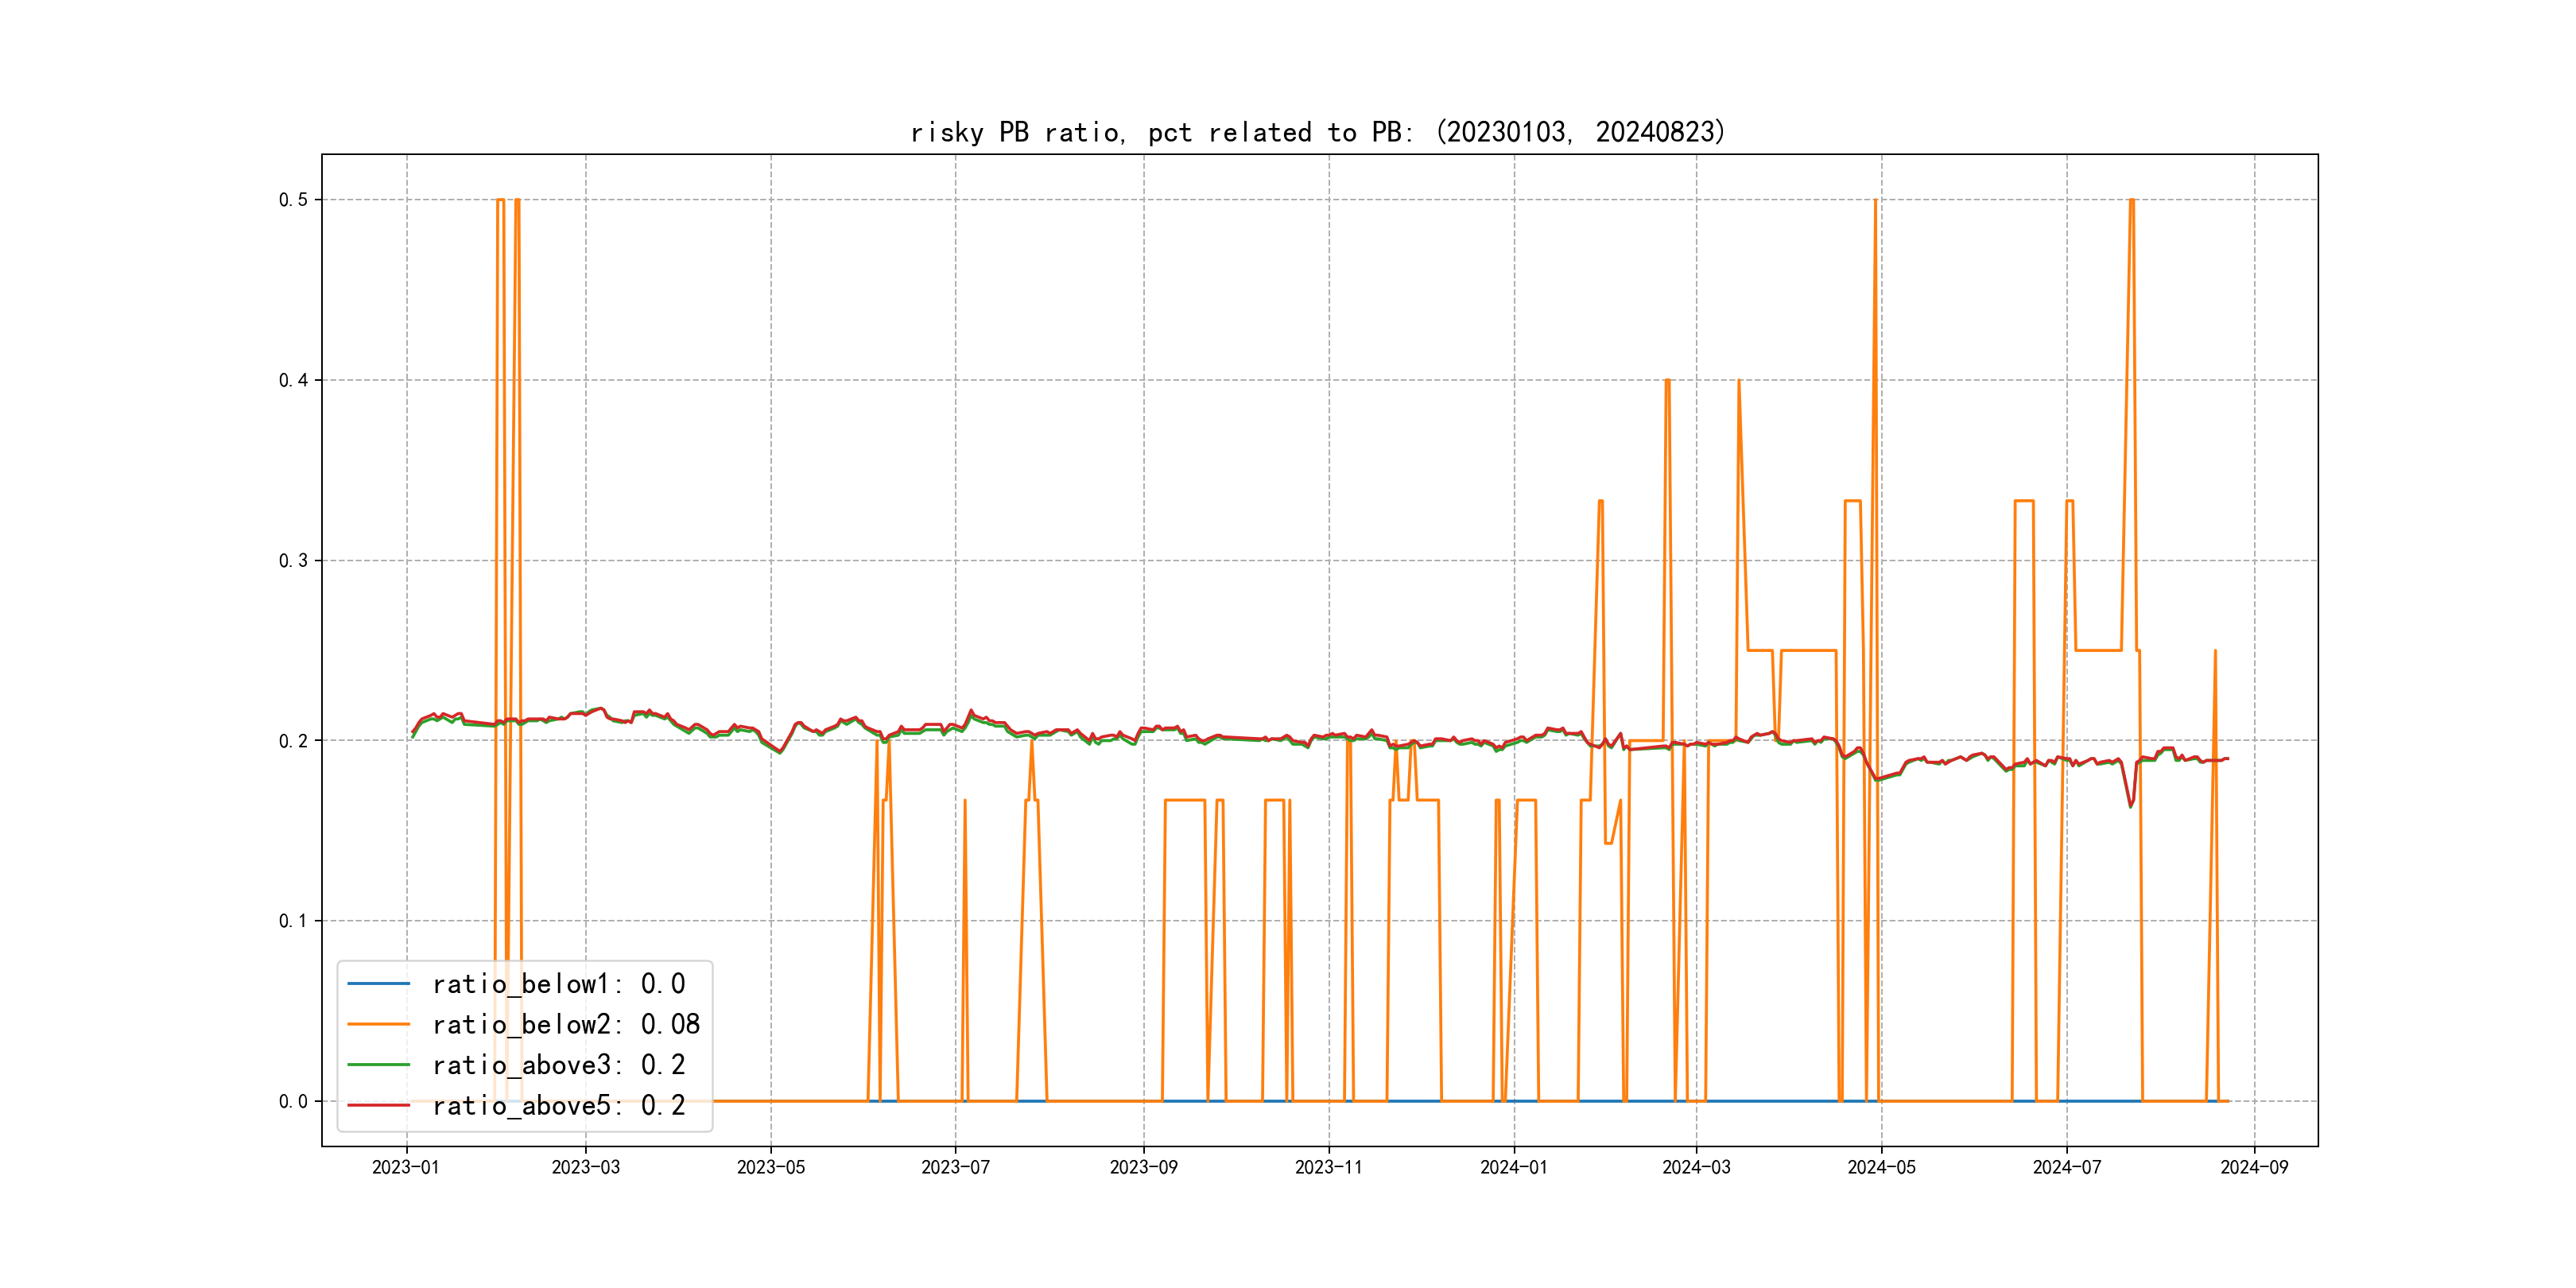Screen dimensions: 2576x1288
Task: Click the 0.0 y-axis tick label
Action: click(293, 1102)
